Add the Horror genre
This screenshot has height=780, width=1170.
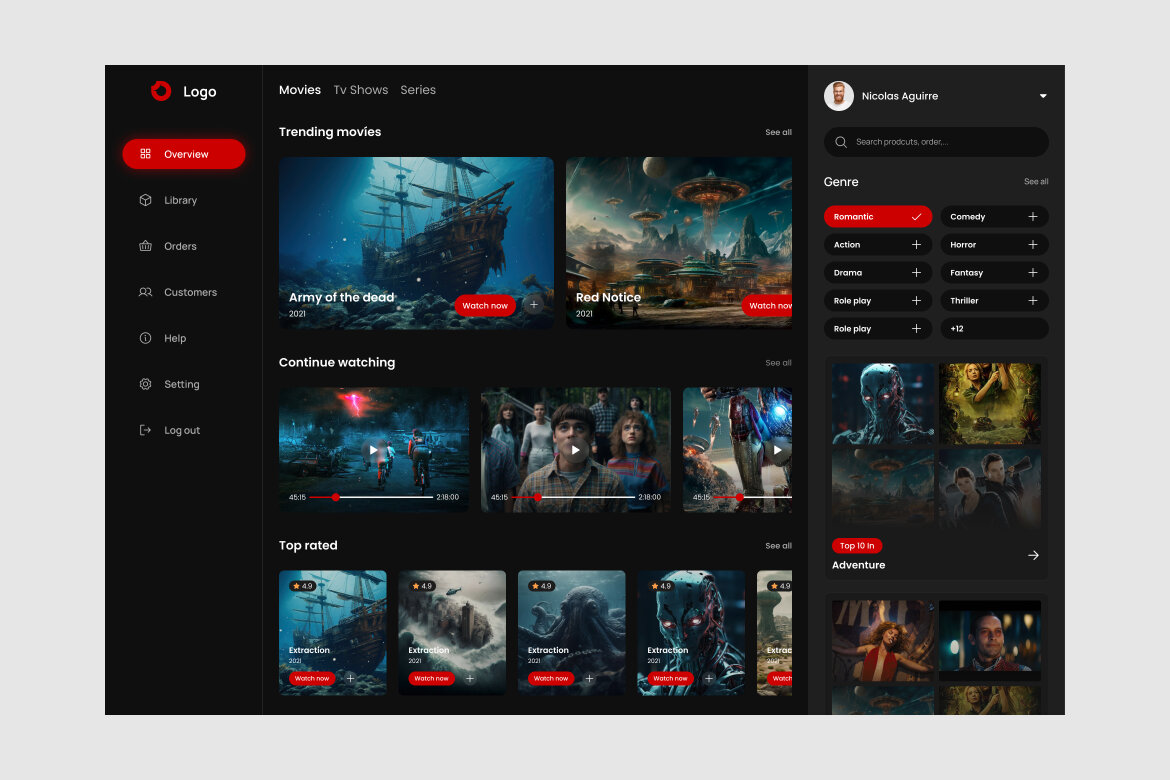pos(994,245)
